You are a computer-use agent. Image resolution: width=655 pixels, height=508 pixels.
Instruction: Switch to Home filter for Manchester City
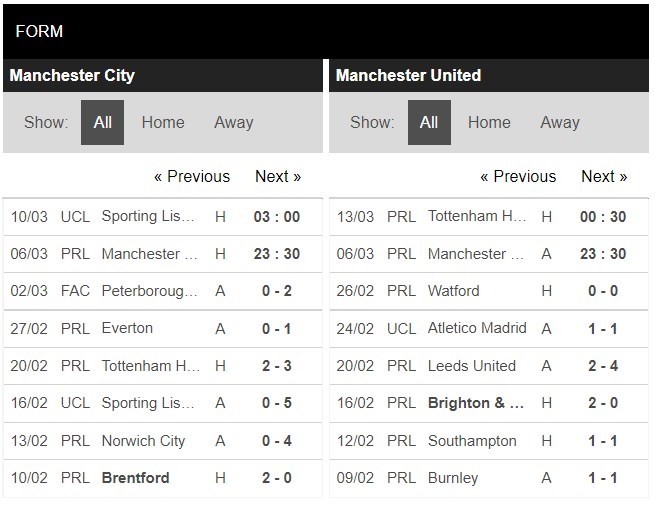tap(163, 122)
